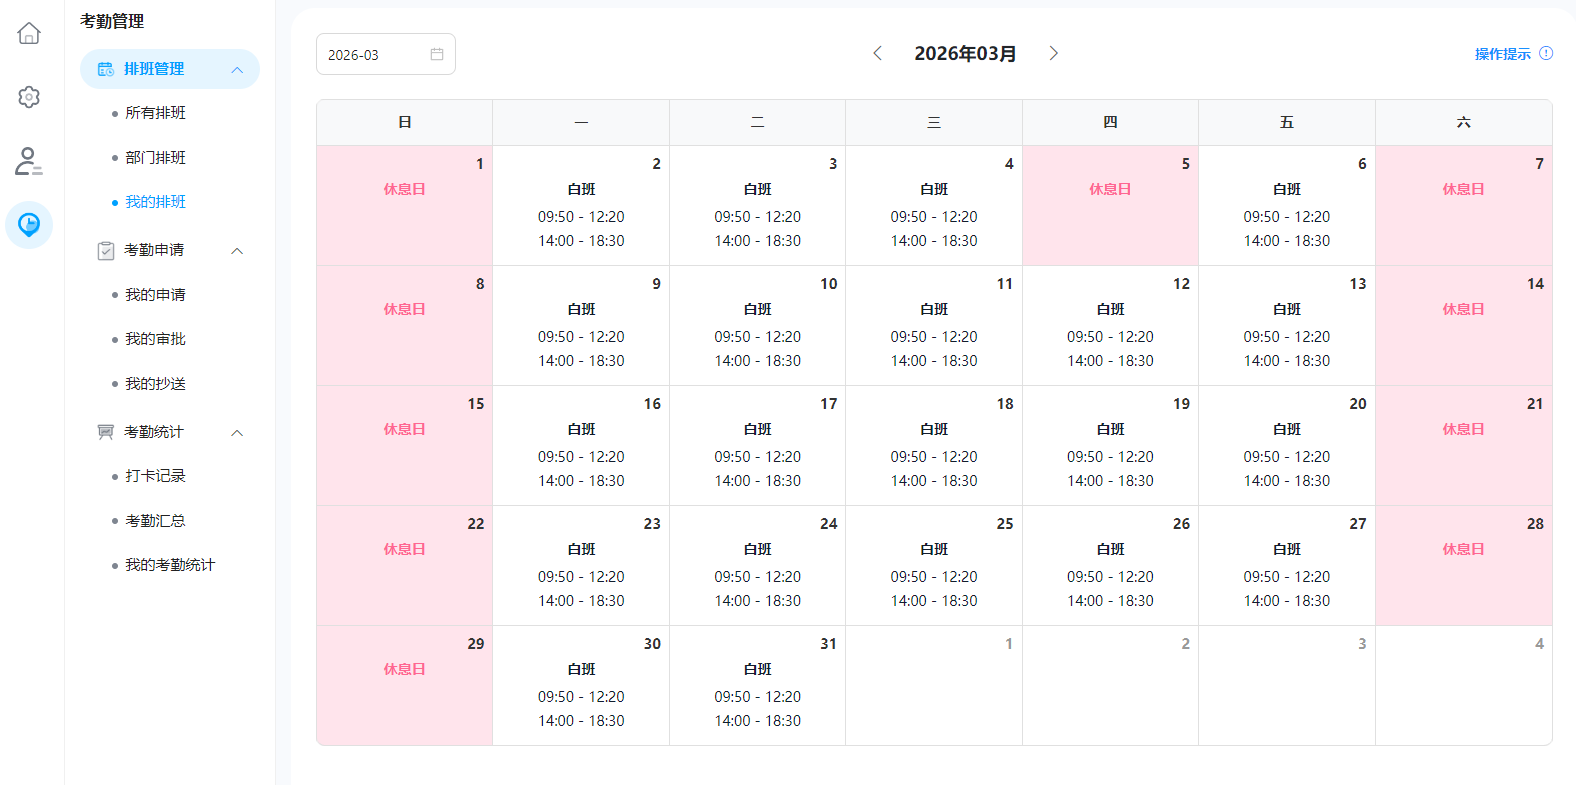Go to previous month with left arrow
Viewport: 1576px width, 785px height.
click(877, 53)
